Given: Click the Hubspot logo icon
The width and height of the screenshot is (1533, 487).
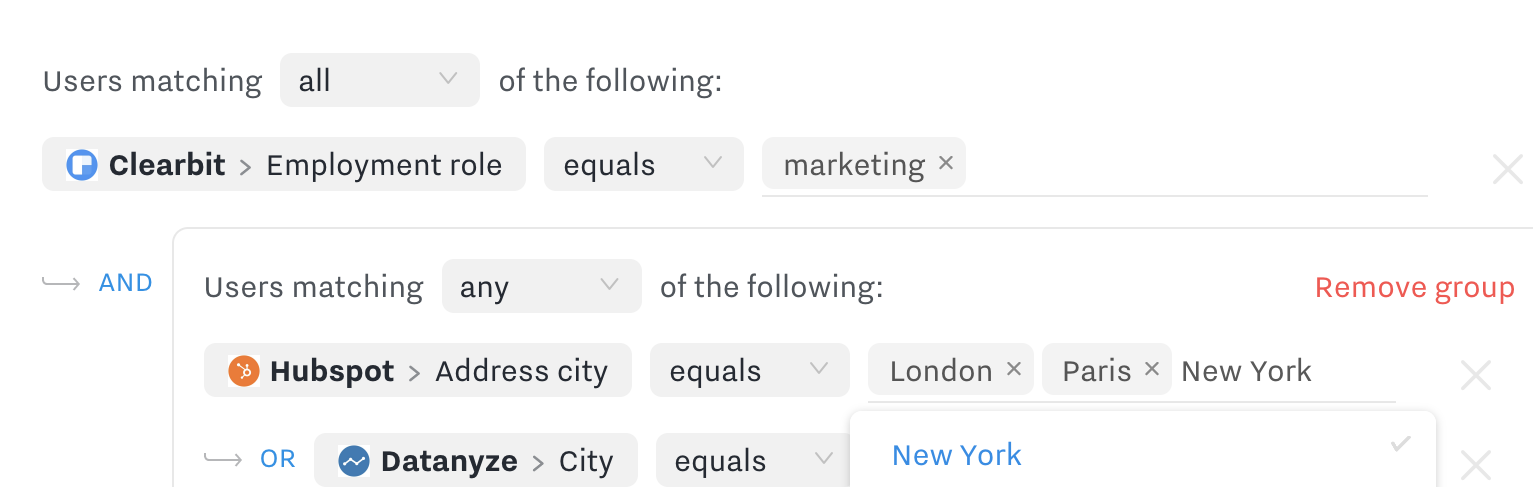Looking at the screenshot, I should click(x=243, y=371).
